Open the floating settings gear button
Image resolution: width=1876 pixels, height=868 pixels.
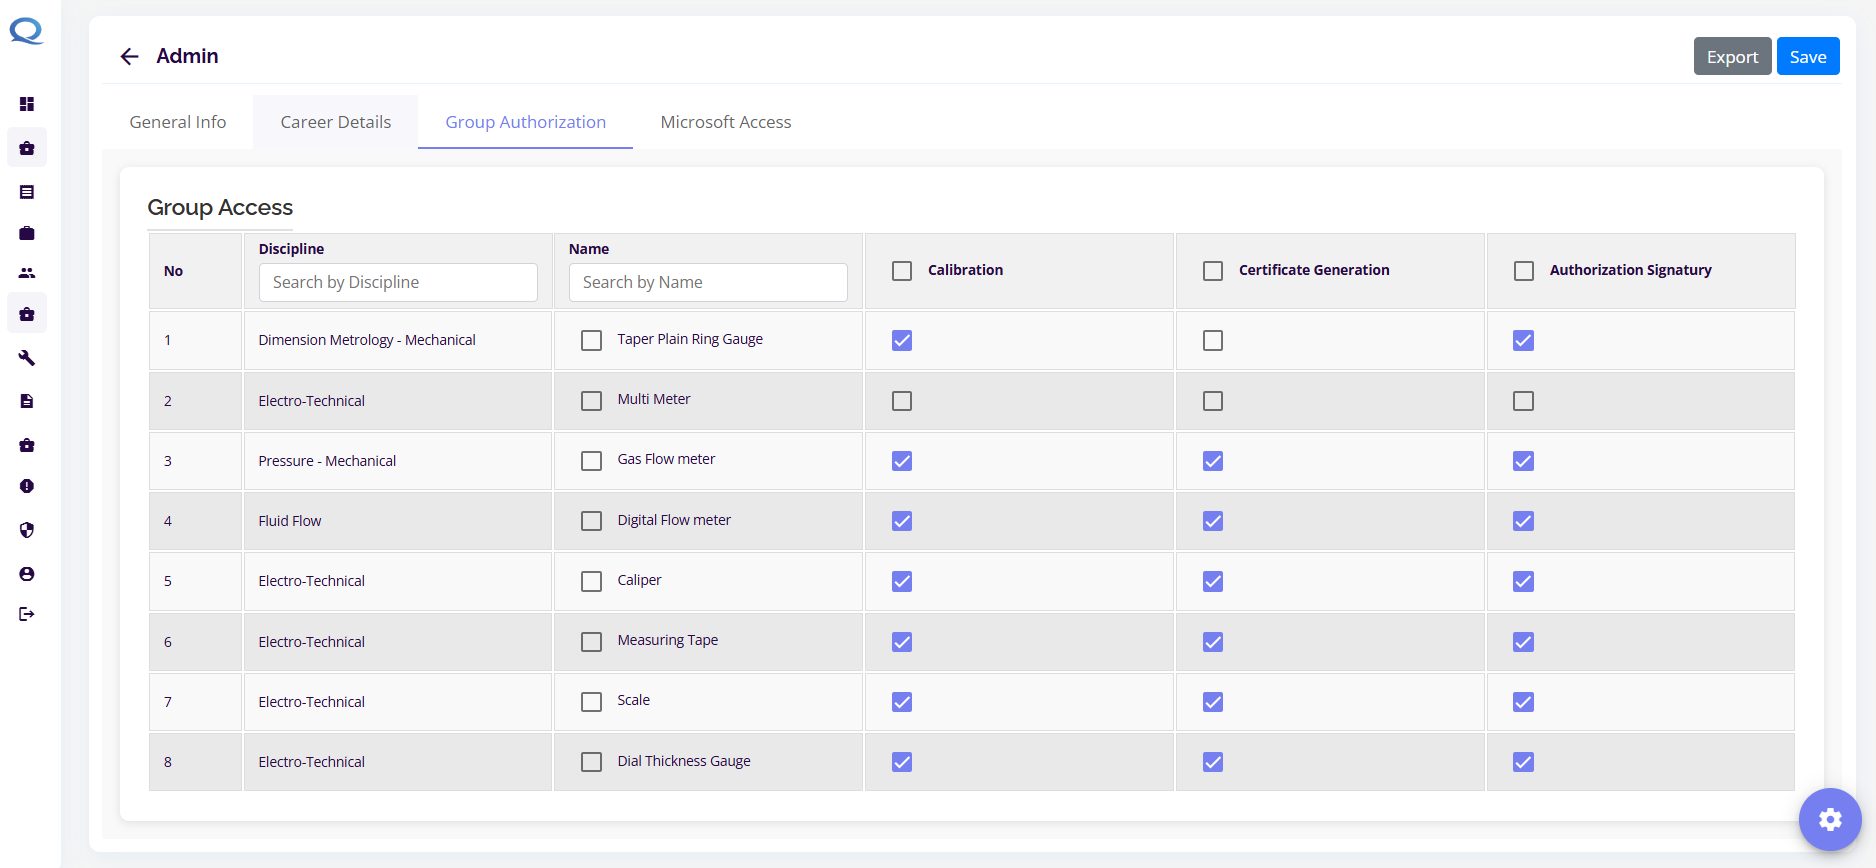(x=1829, y=820)
